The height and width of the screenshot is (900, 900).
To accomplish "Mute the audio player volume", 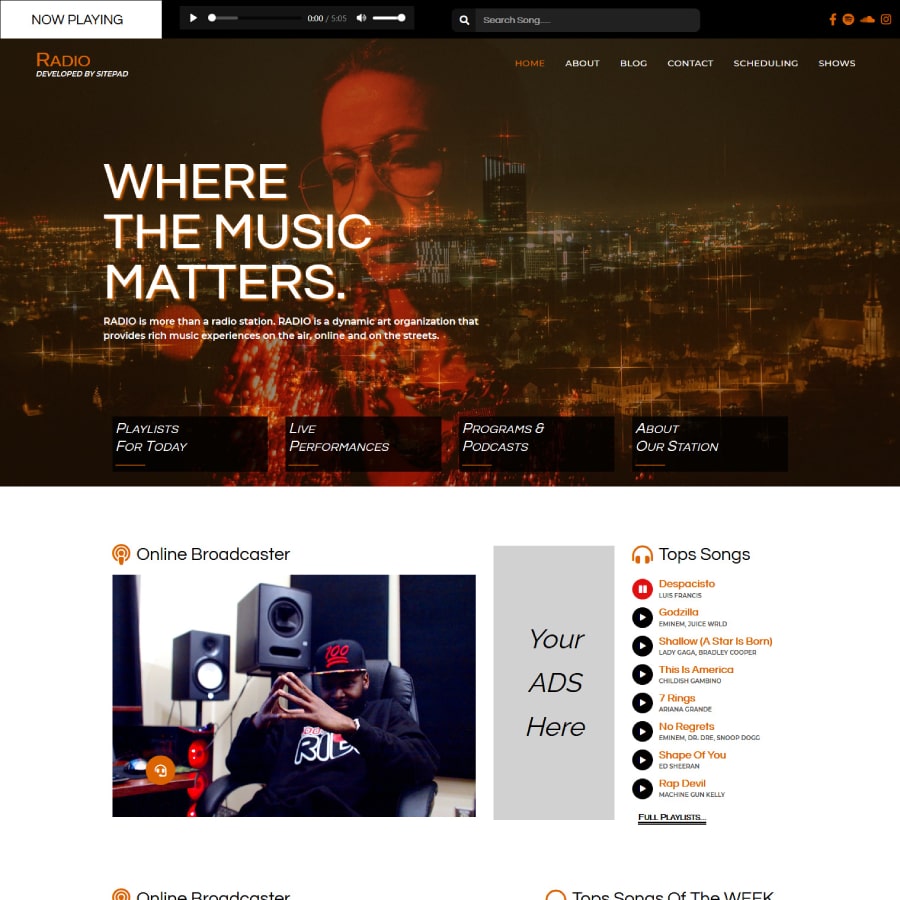I will pos(361,18).
